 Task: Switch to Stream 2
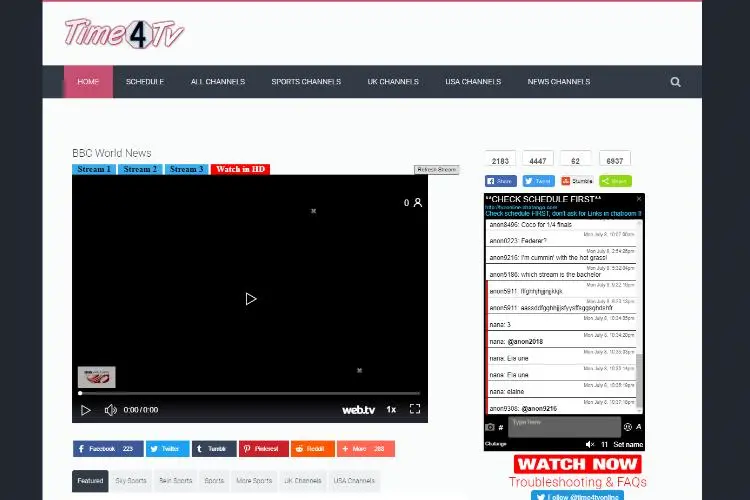[140, 169]
